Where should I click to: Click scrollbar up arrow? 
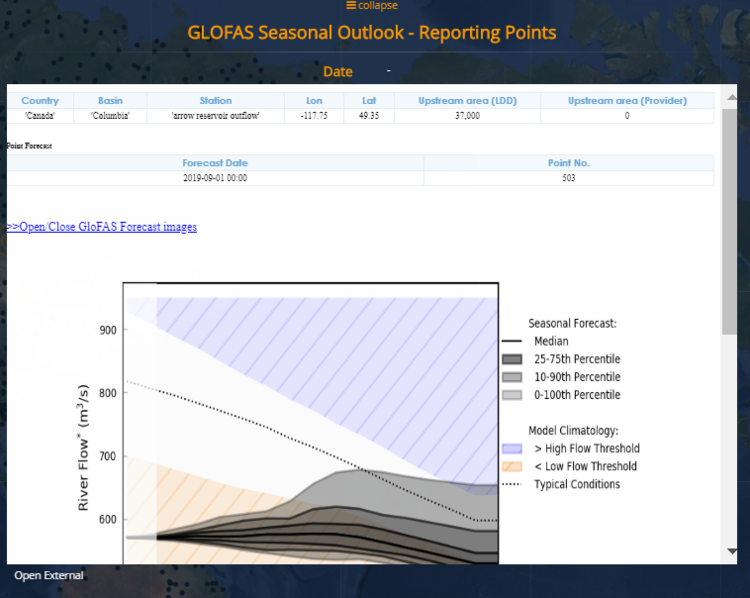click(731, 97)
